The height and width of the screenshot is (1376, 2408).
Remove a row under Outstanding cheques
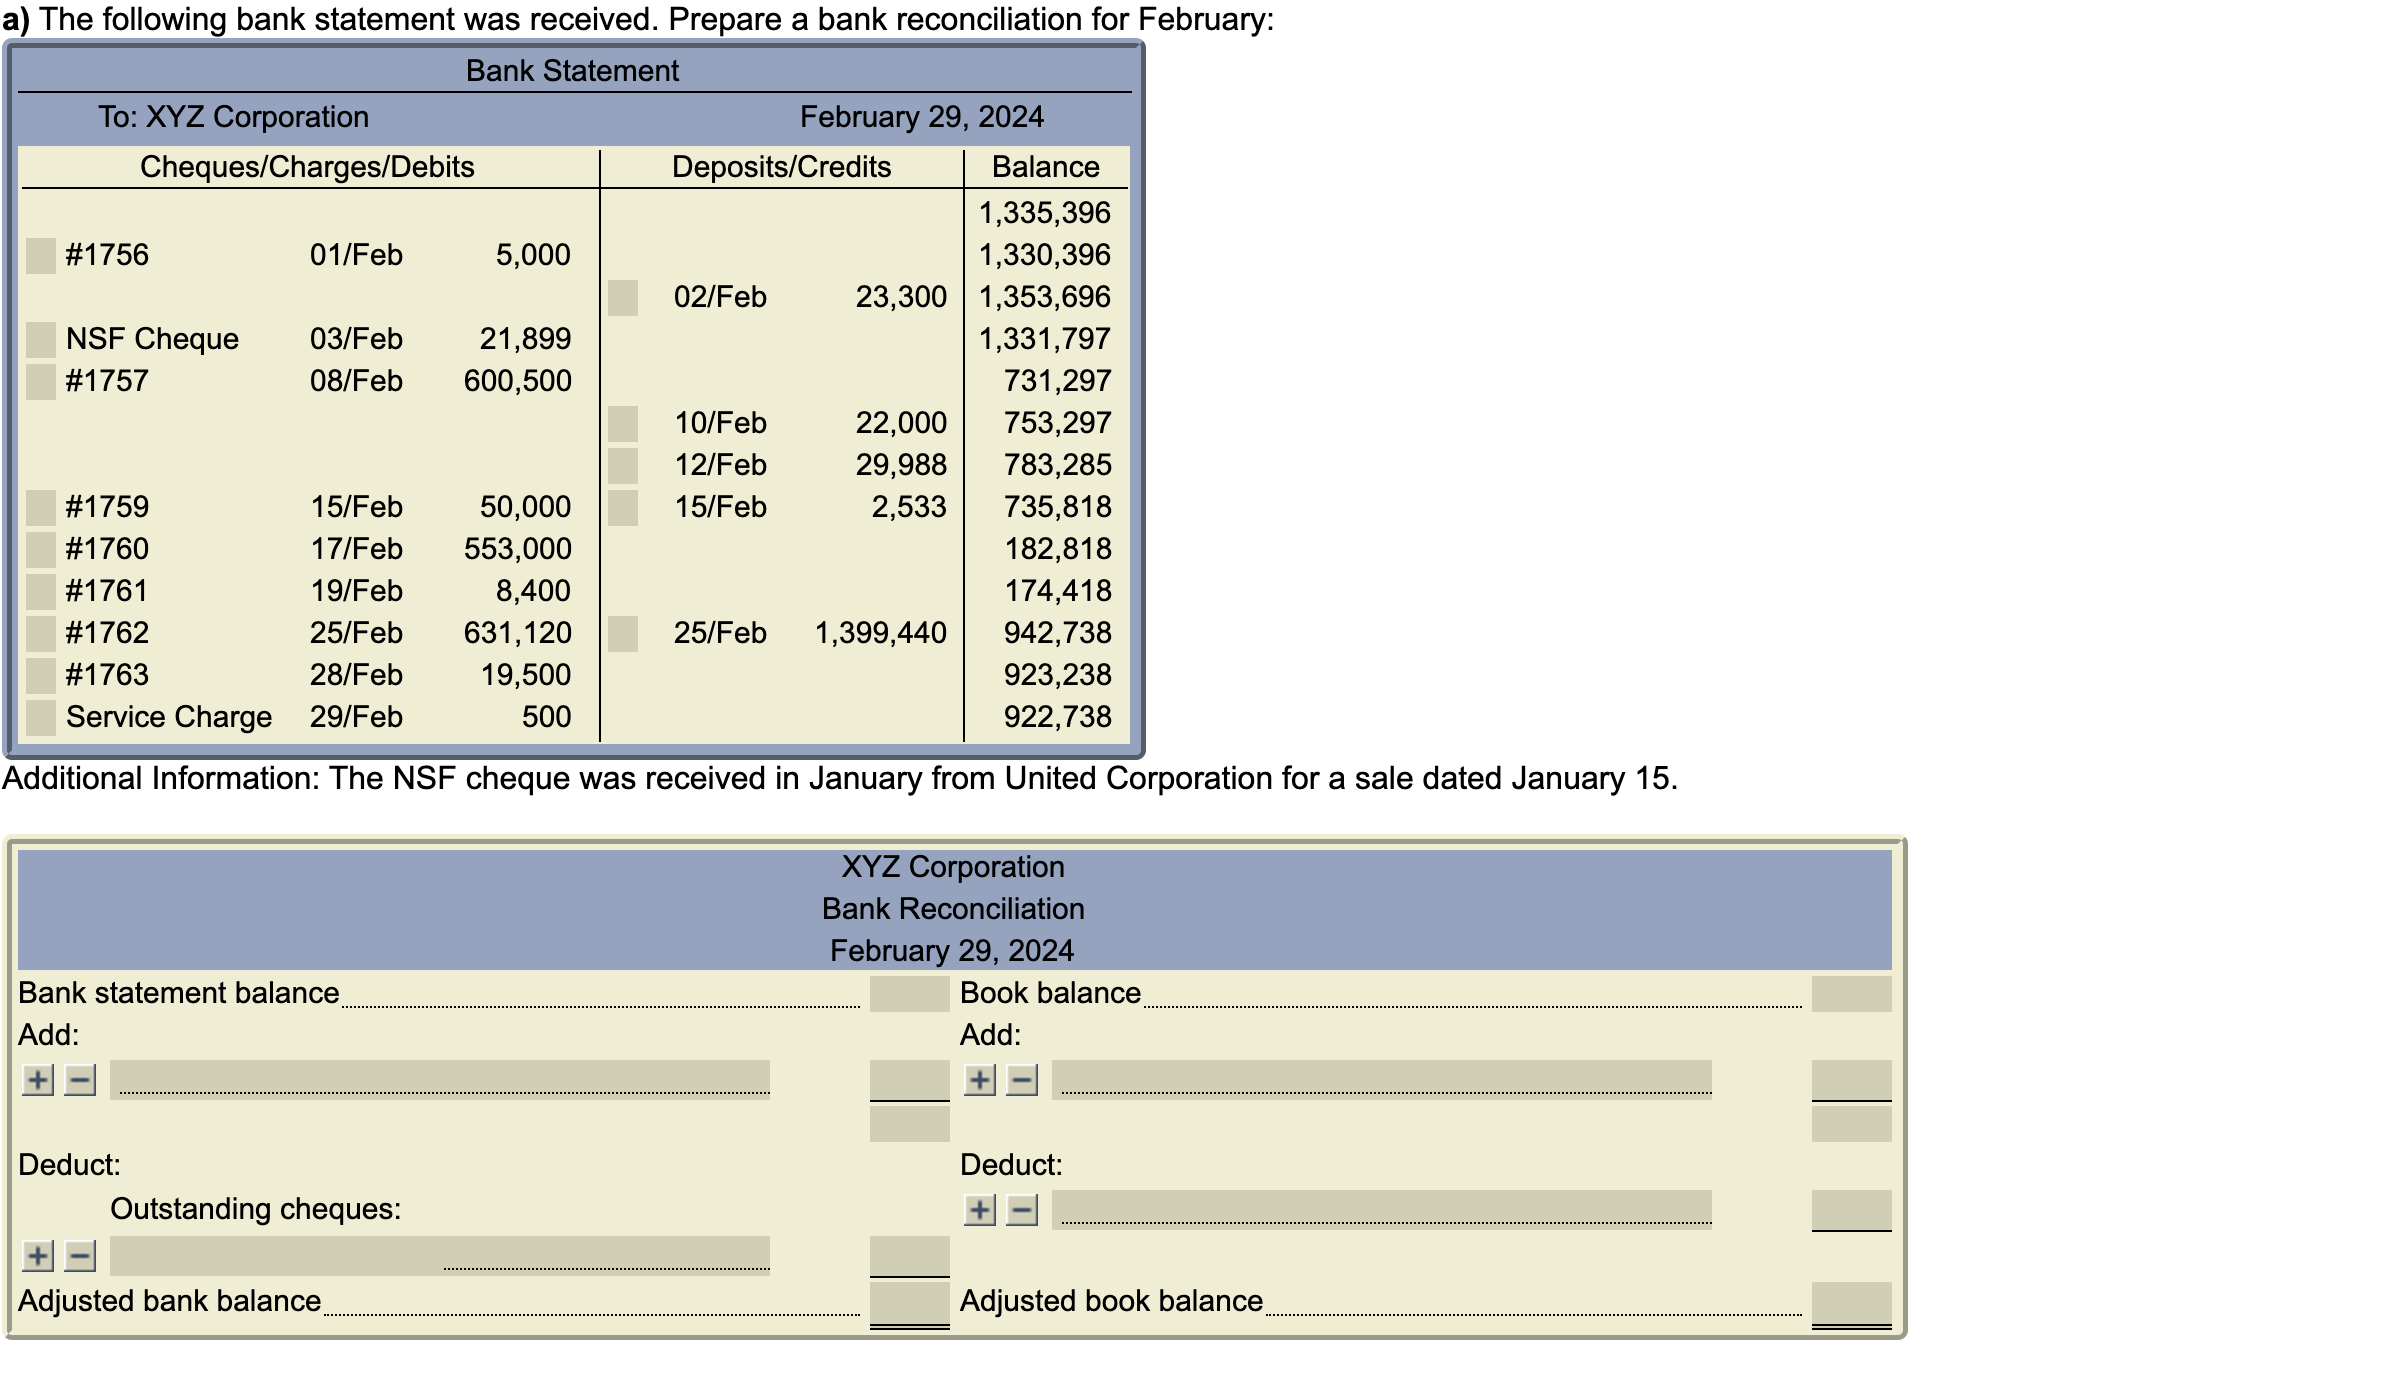click(80, 1256)
